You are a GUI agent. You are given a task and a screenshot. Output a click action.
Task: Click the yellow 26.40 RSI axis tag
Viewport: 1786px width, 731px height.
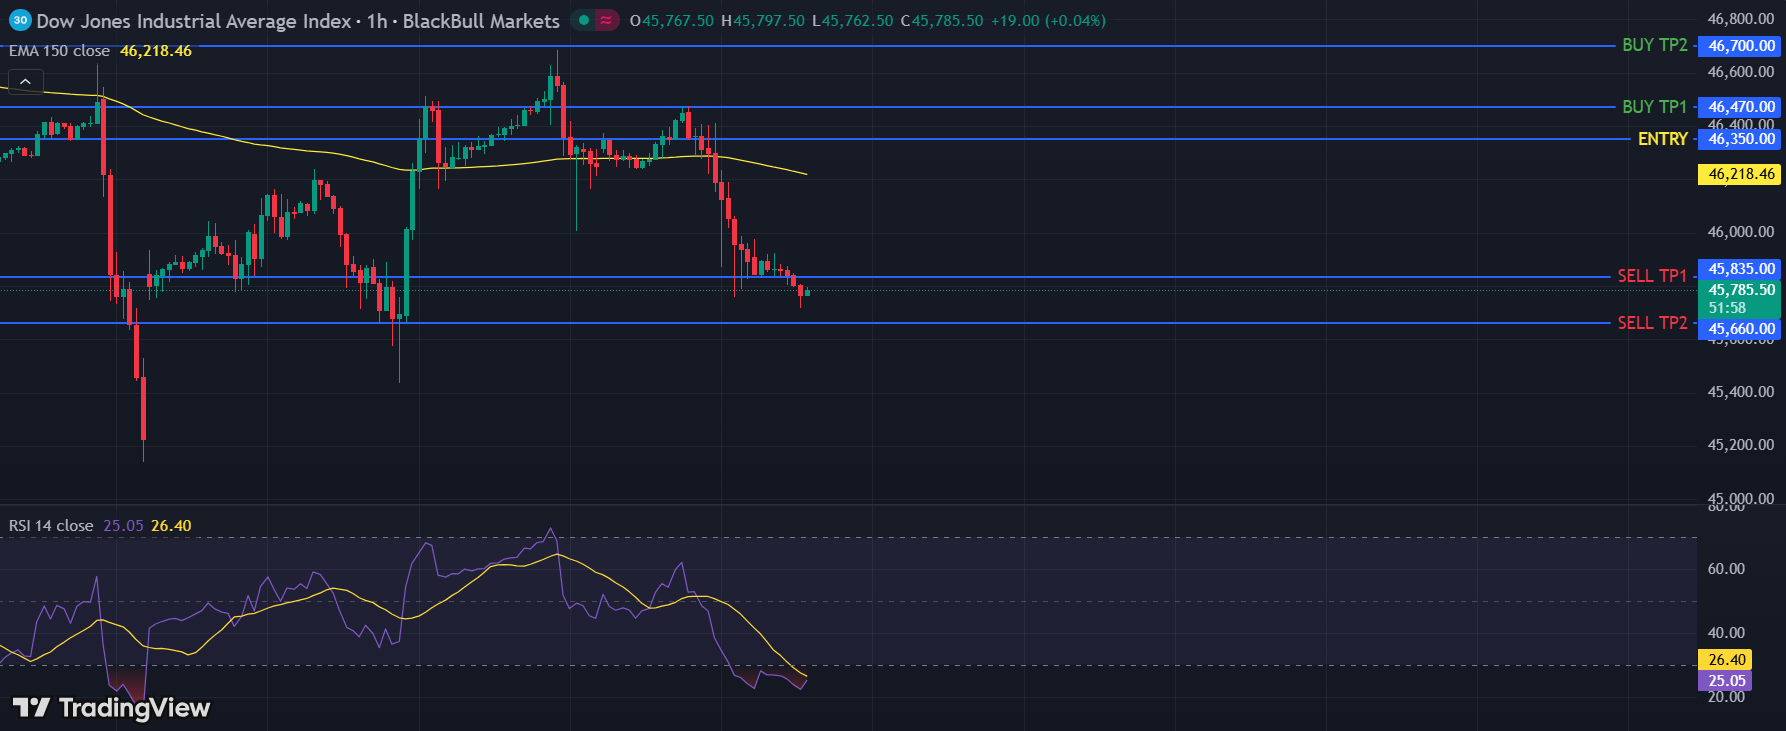(x=1726, y=660)
